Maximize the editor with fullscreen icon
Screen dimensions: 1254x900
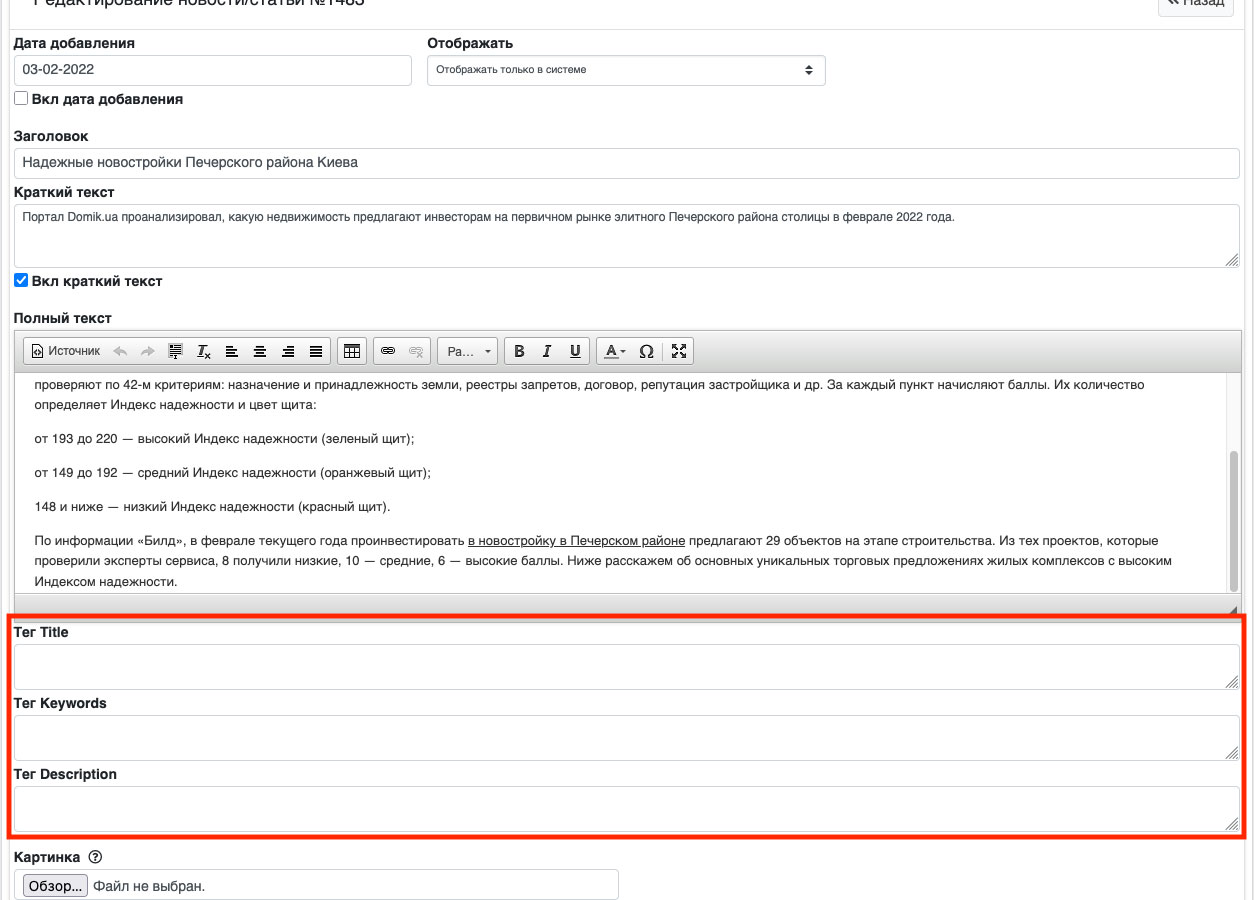click(679, 351)
